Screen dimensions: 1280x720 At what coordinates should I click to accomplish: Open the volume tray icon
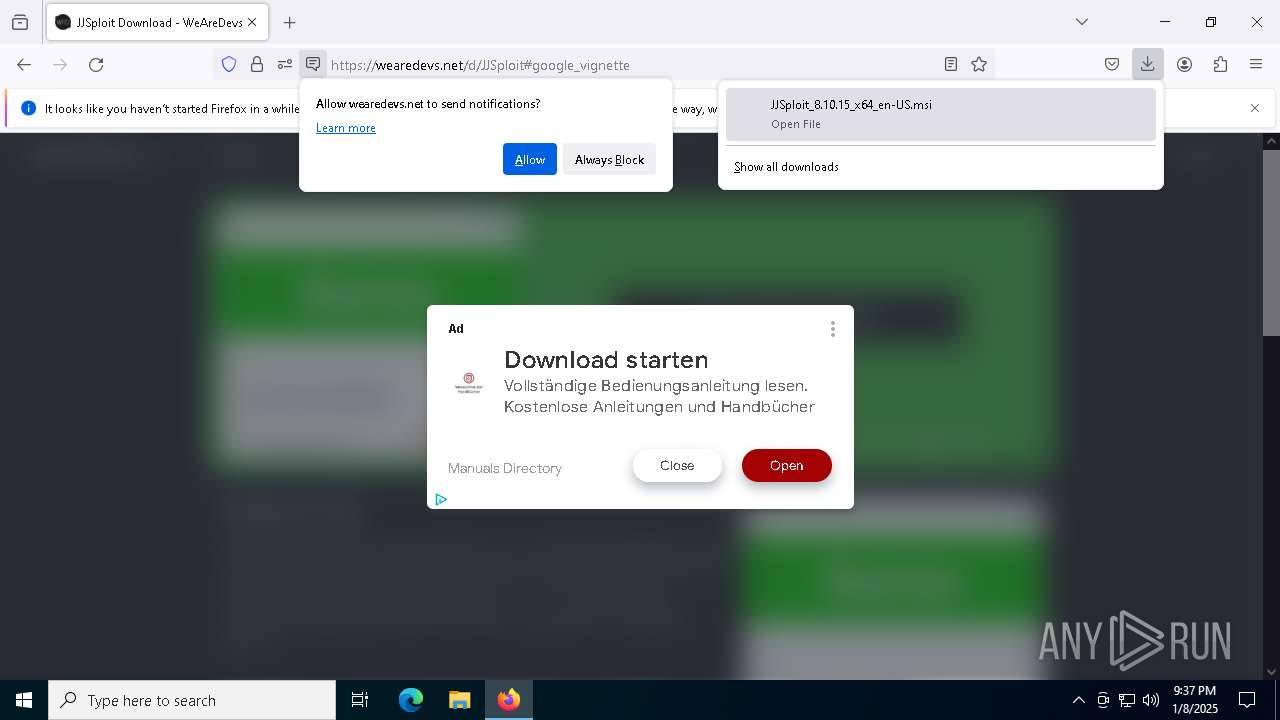tap(1151, 700)
